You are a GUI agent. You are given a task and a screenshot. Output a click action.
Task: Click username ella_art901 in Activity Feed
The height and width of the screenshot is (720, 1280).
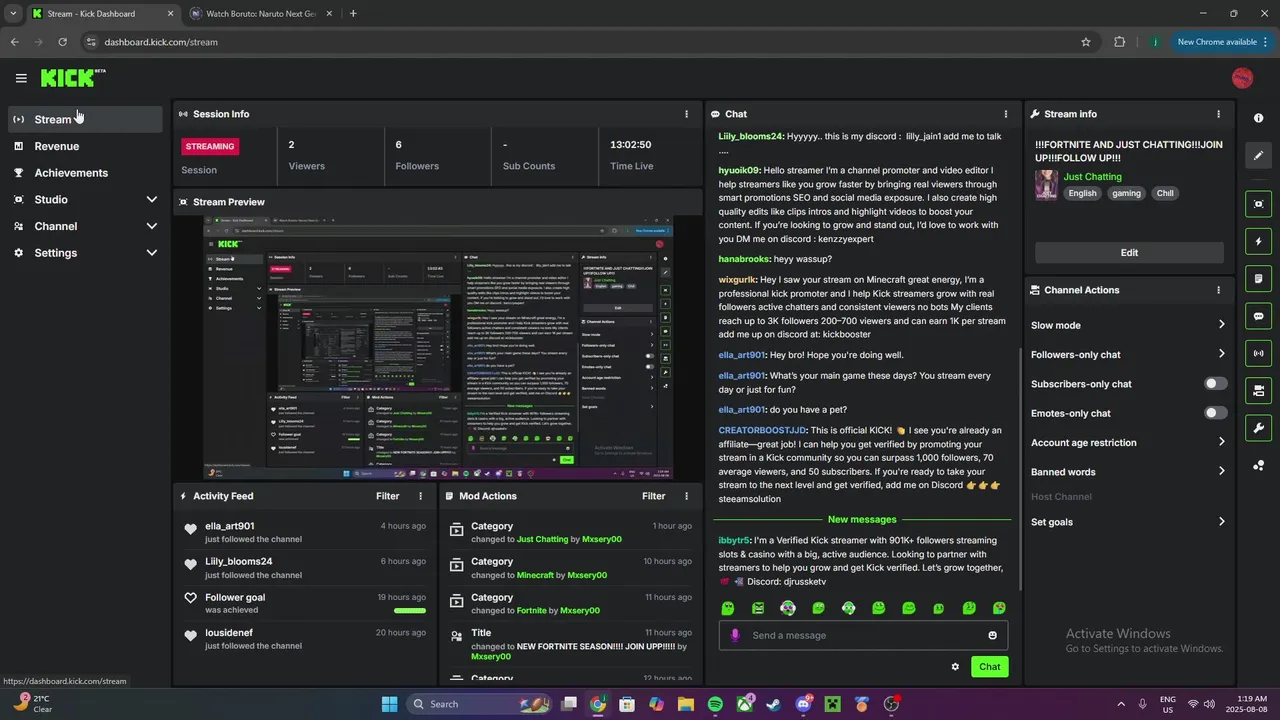pos(230,526)
